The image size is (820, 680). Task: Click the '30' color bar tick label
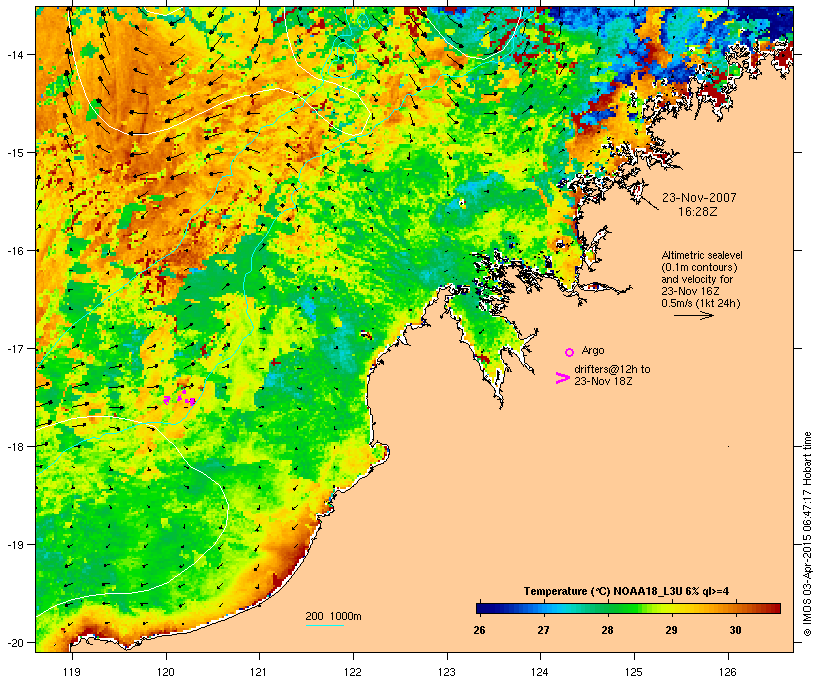[735, 630]
